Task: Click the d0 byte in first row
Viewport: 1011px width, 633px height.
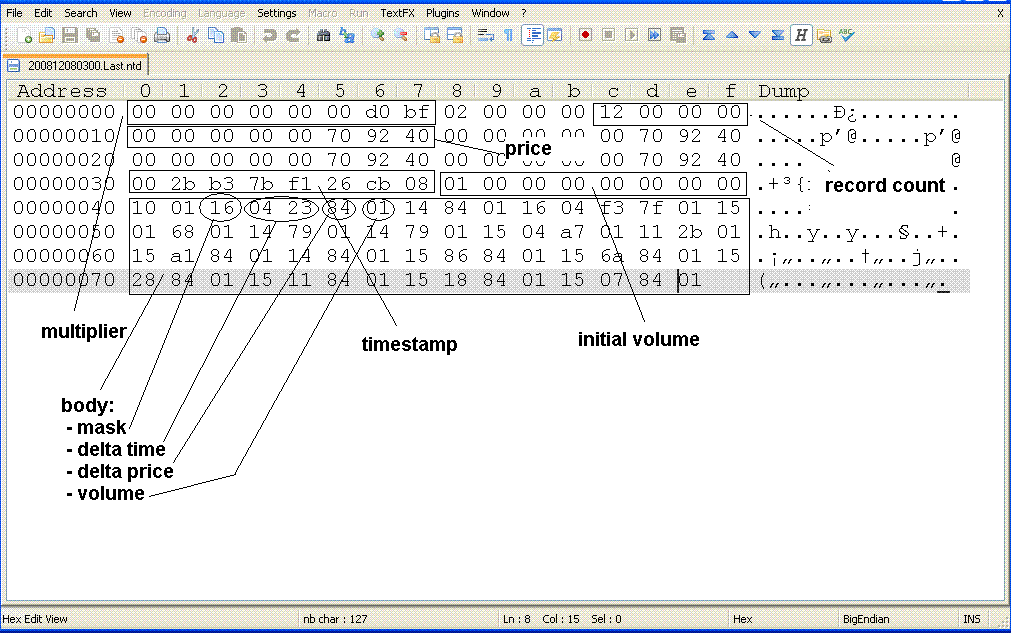Action: (x=378, y=112)
